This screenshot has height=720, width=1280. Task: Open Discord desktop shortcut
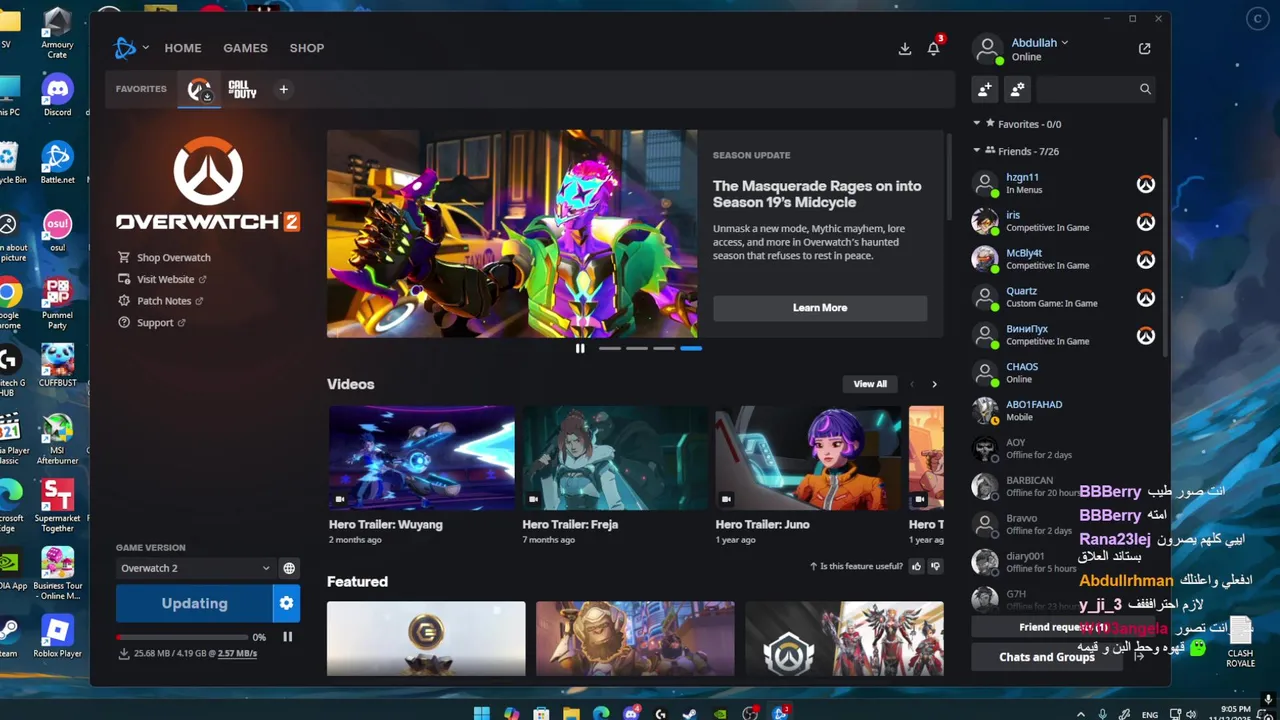[x=57, y=96]
